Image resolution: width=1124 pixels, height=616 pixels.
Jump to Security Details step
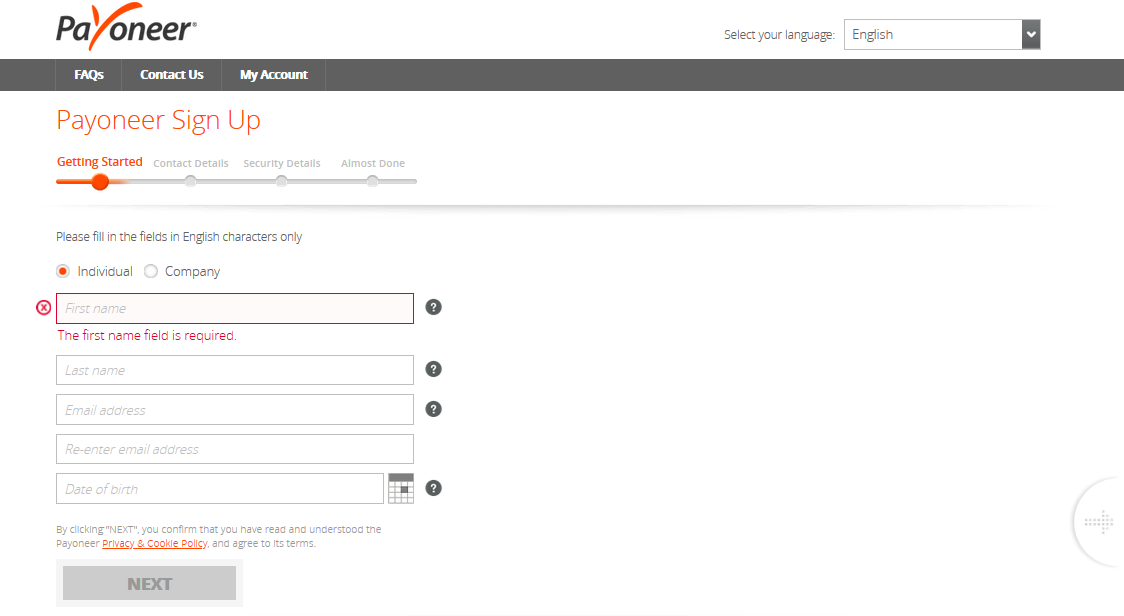tap(282, 164)
